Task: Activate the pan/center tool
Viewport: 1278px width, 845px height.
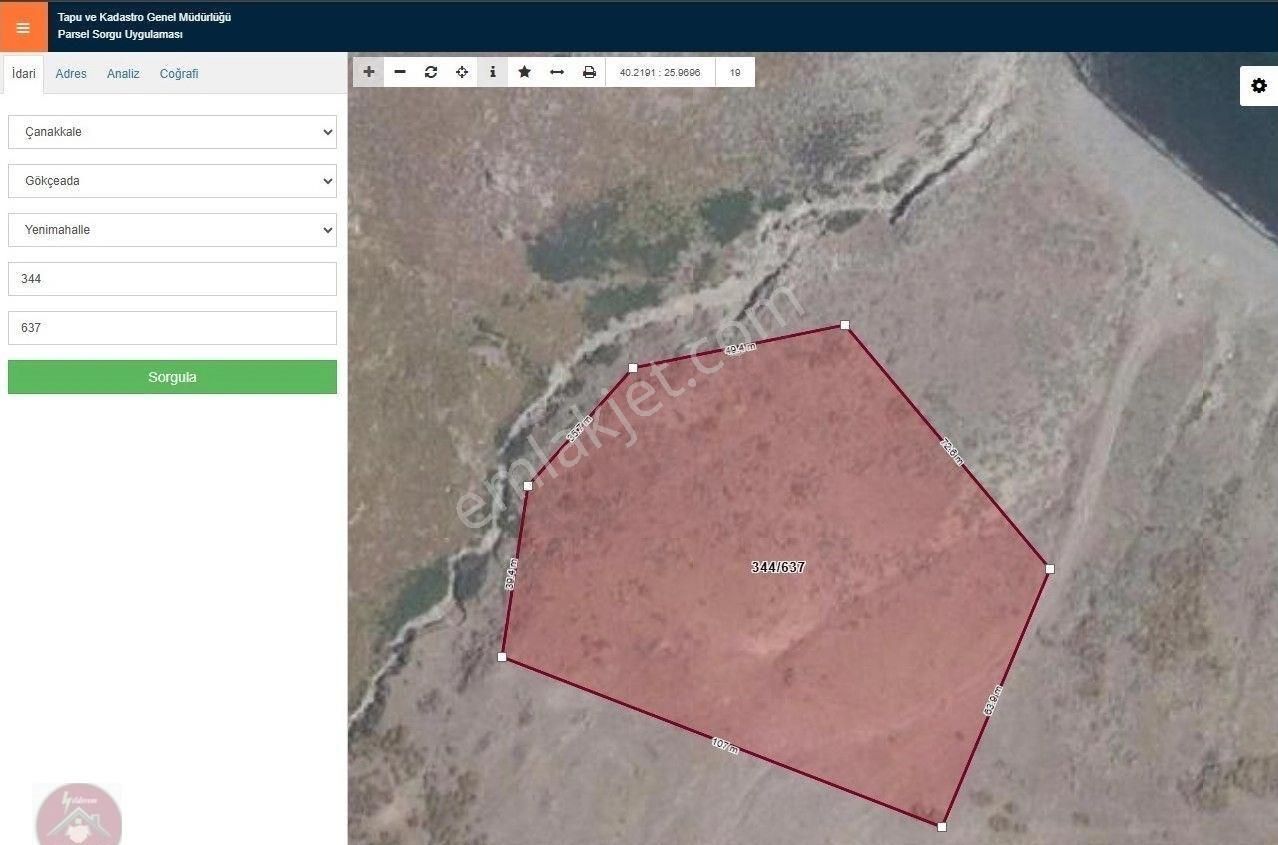Action: pyautogui.click(x=461, y=71)
